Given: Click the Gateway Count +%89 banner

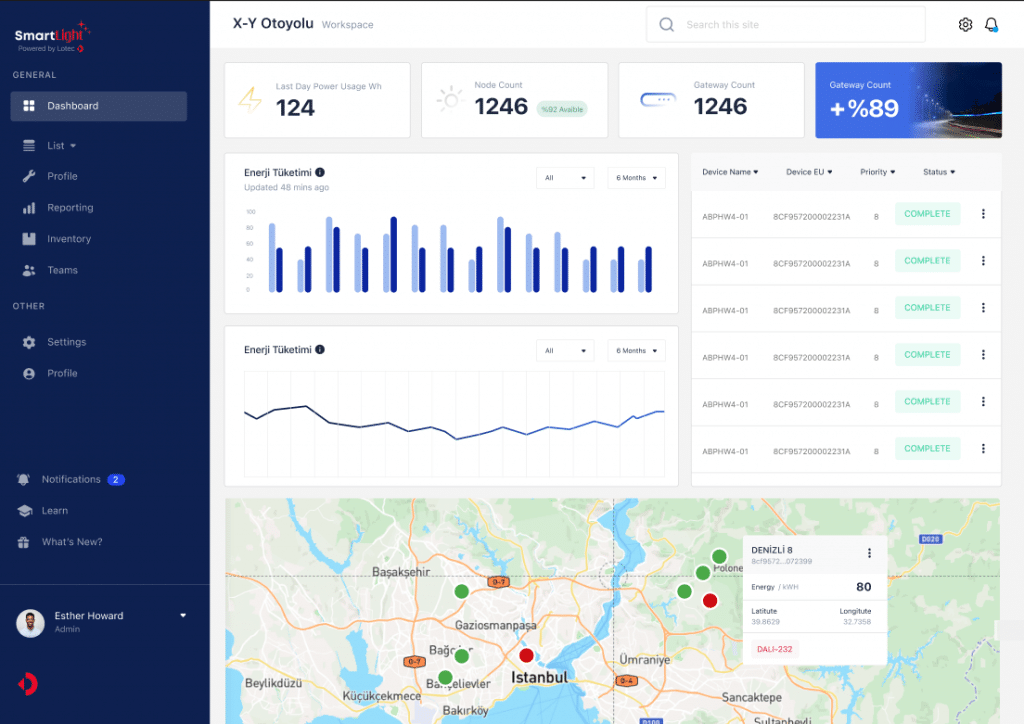Looking at the screenshot, I should (x=908, y=100).
